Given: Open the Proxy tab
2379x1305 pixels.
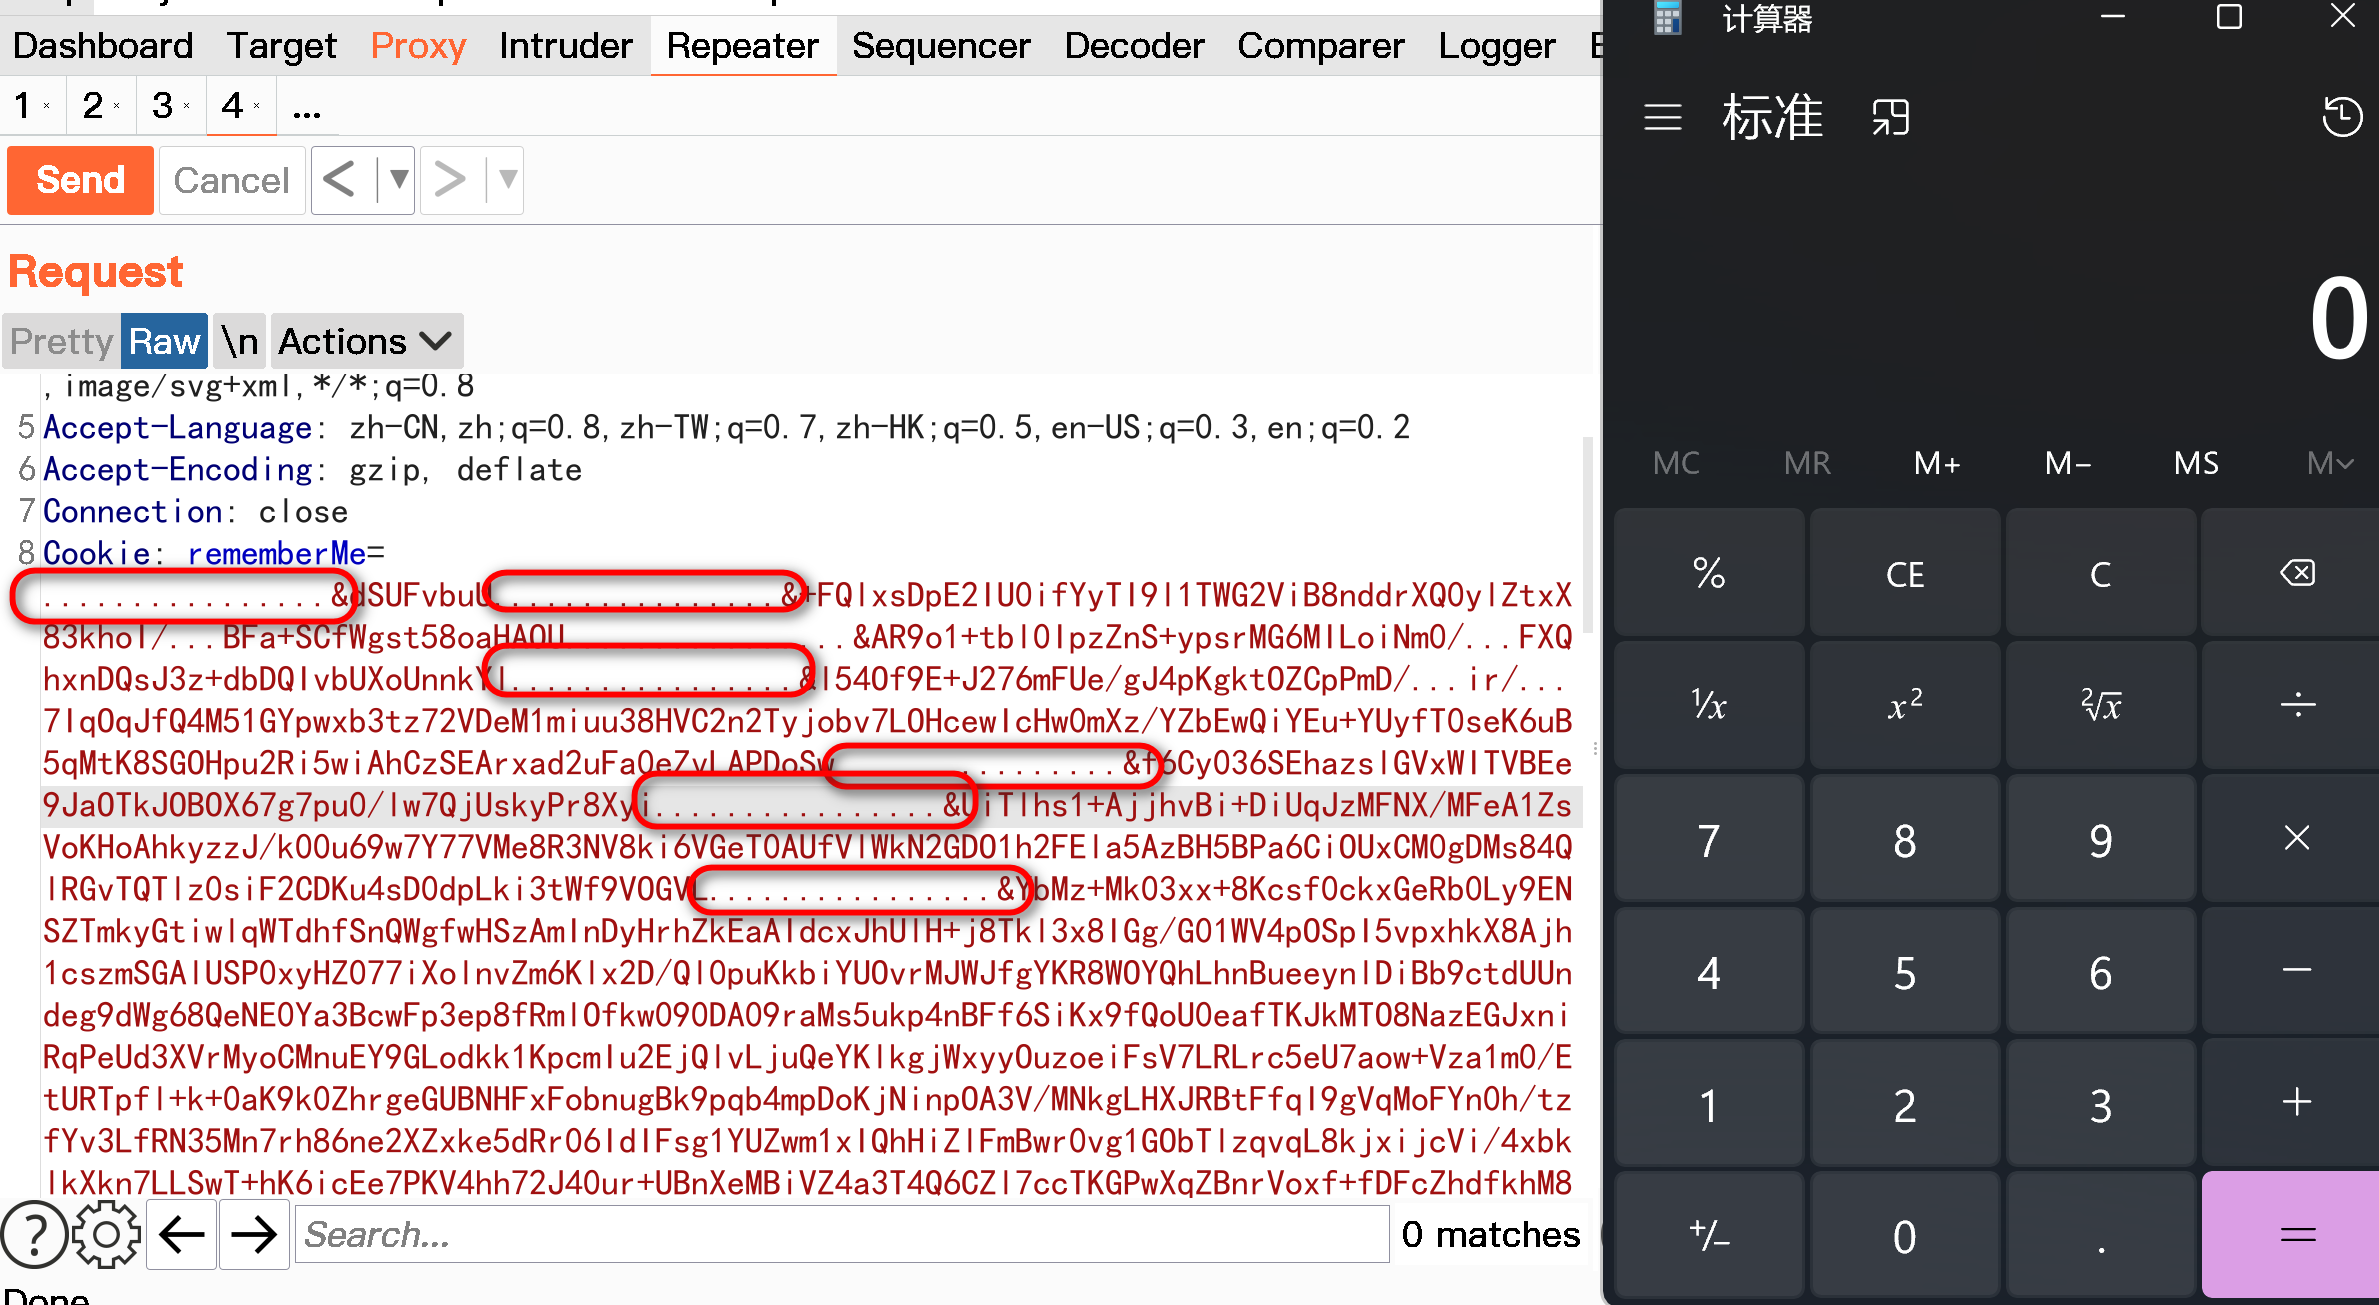Looking at the screenshot, I should coord(418,46).
